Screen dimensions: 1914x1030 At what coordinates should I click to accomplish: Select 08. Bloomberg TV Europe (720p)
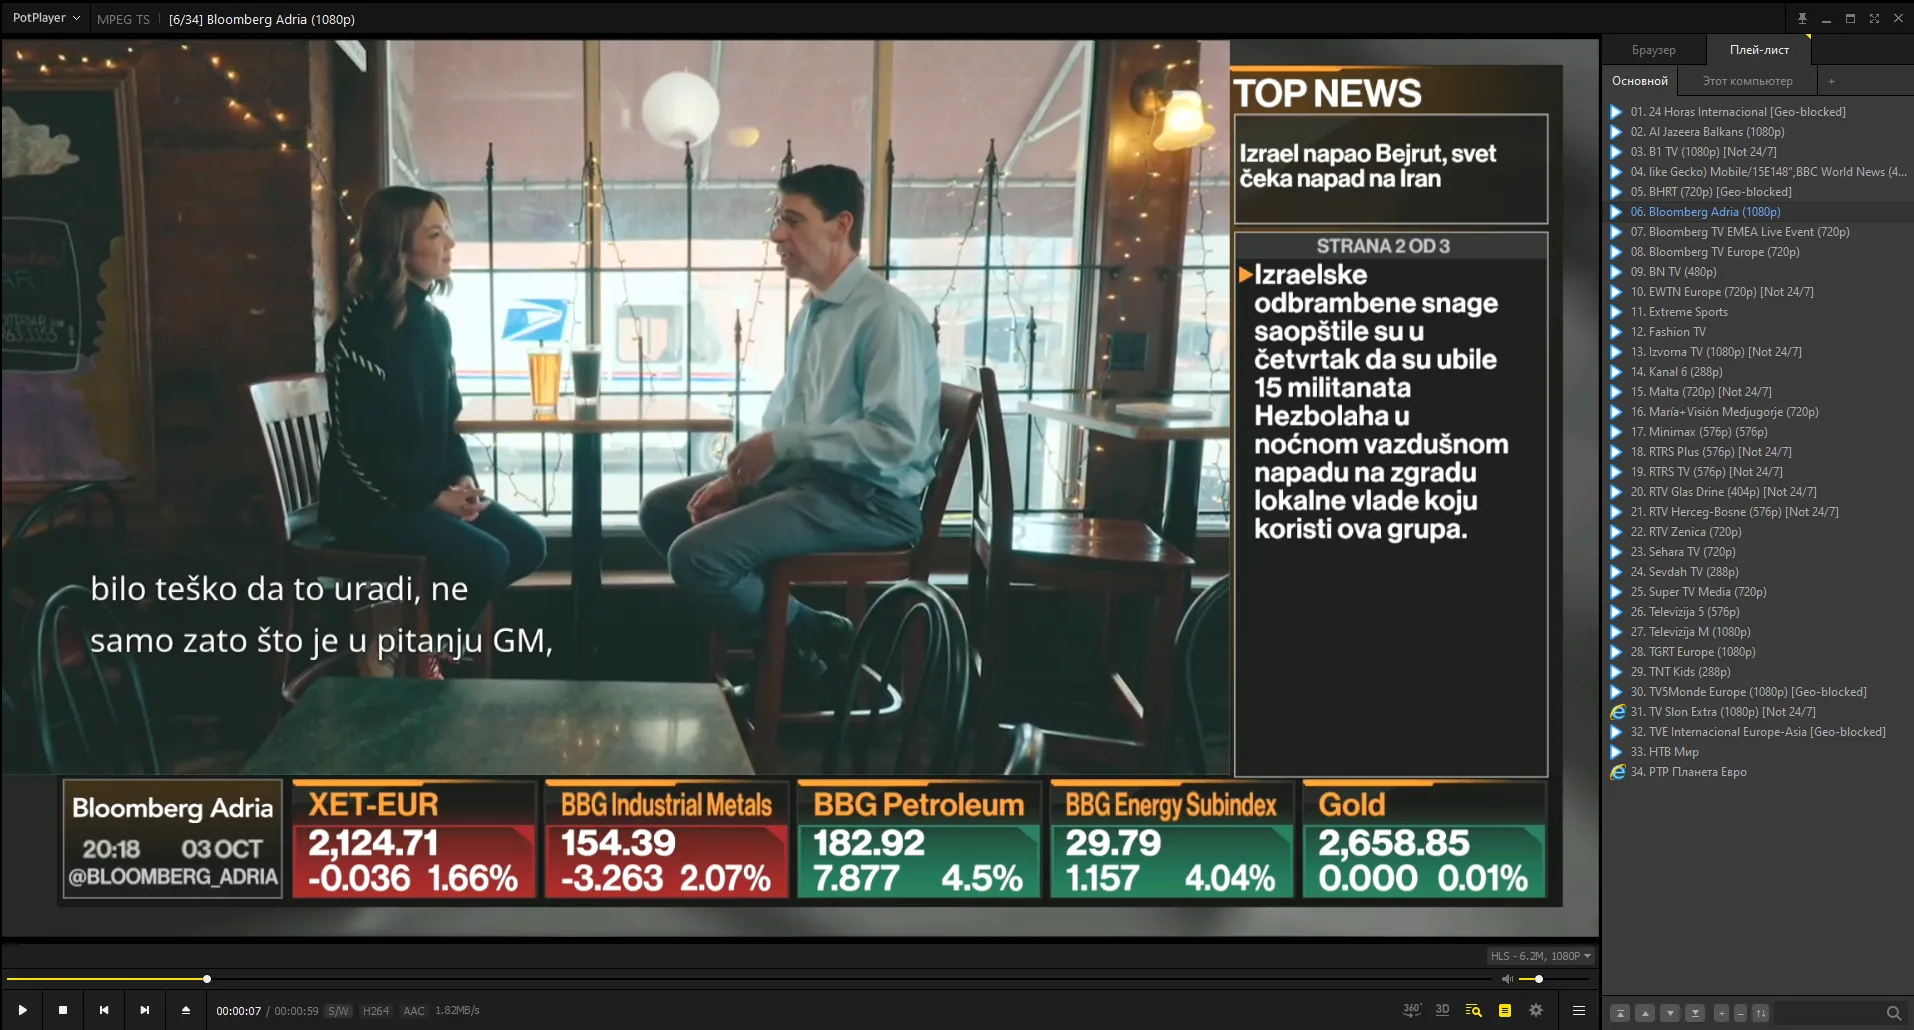tap(1760, 252)
